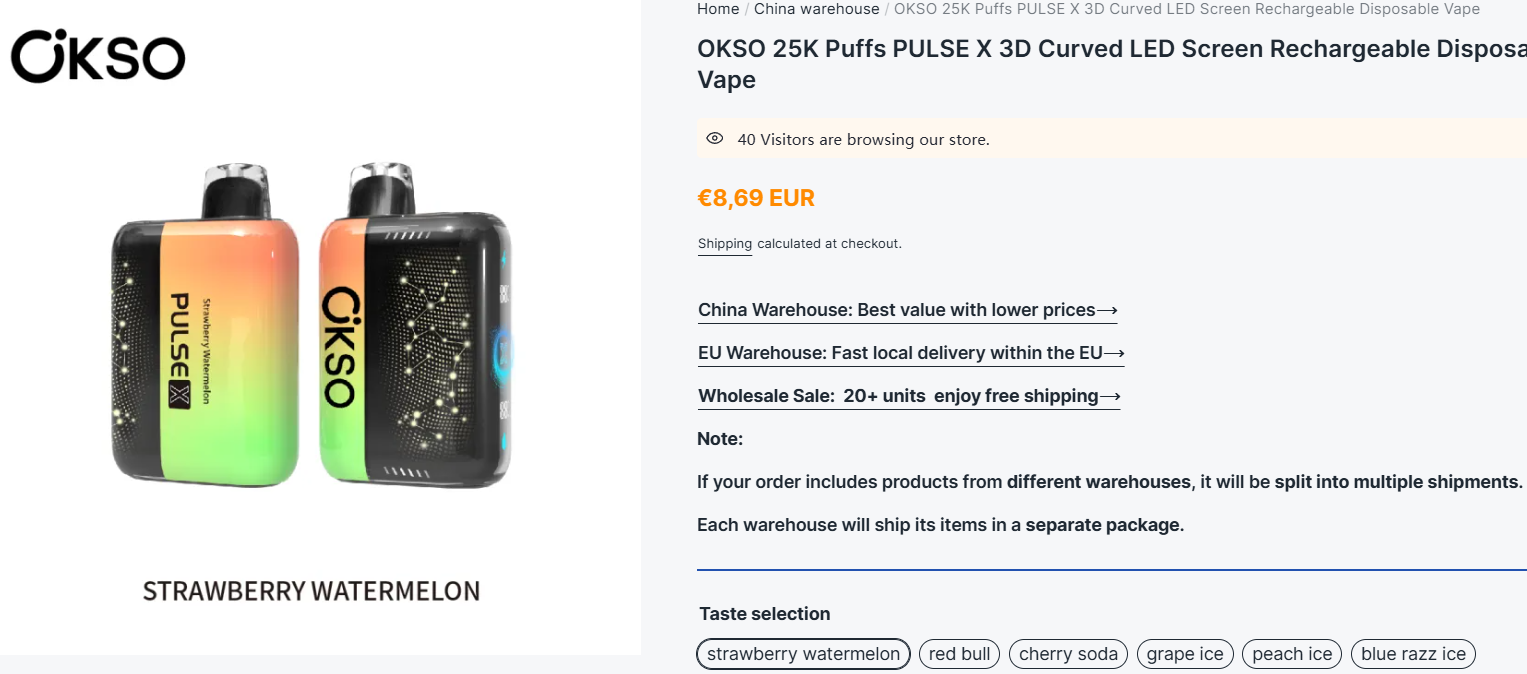Choose the blue razz ice flavor

pyautogui.click(x=1413, y=654)
